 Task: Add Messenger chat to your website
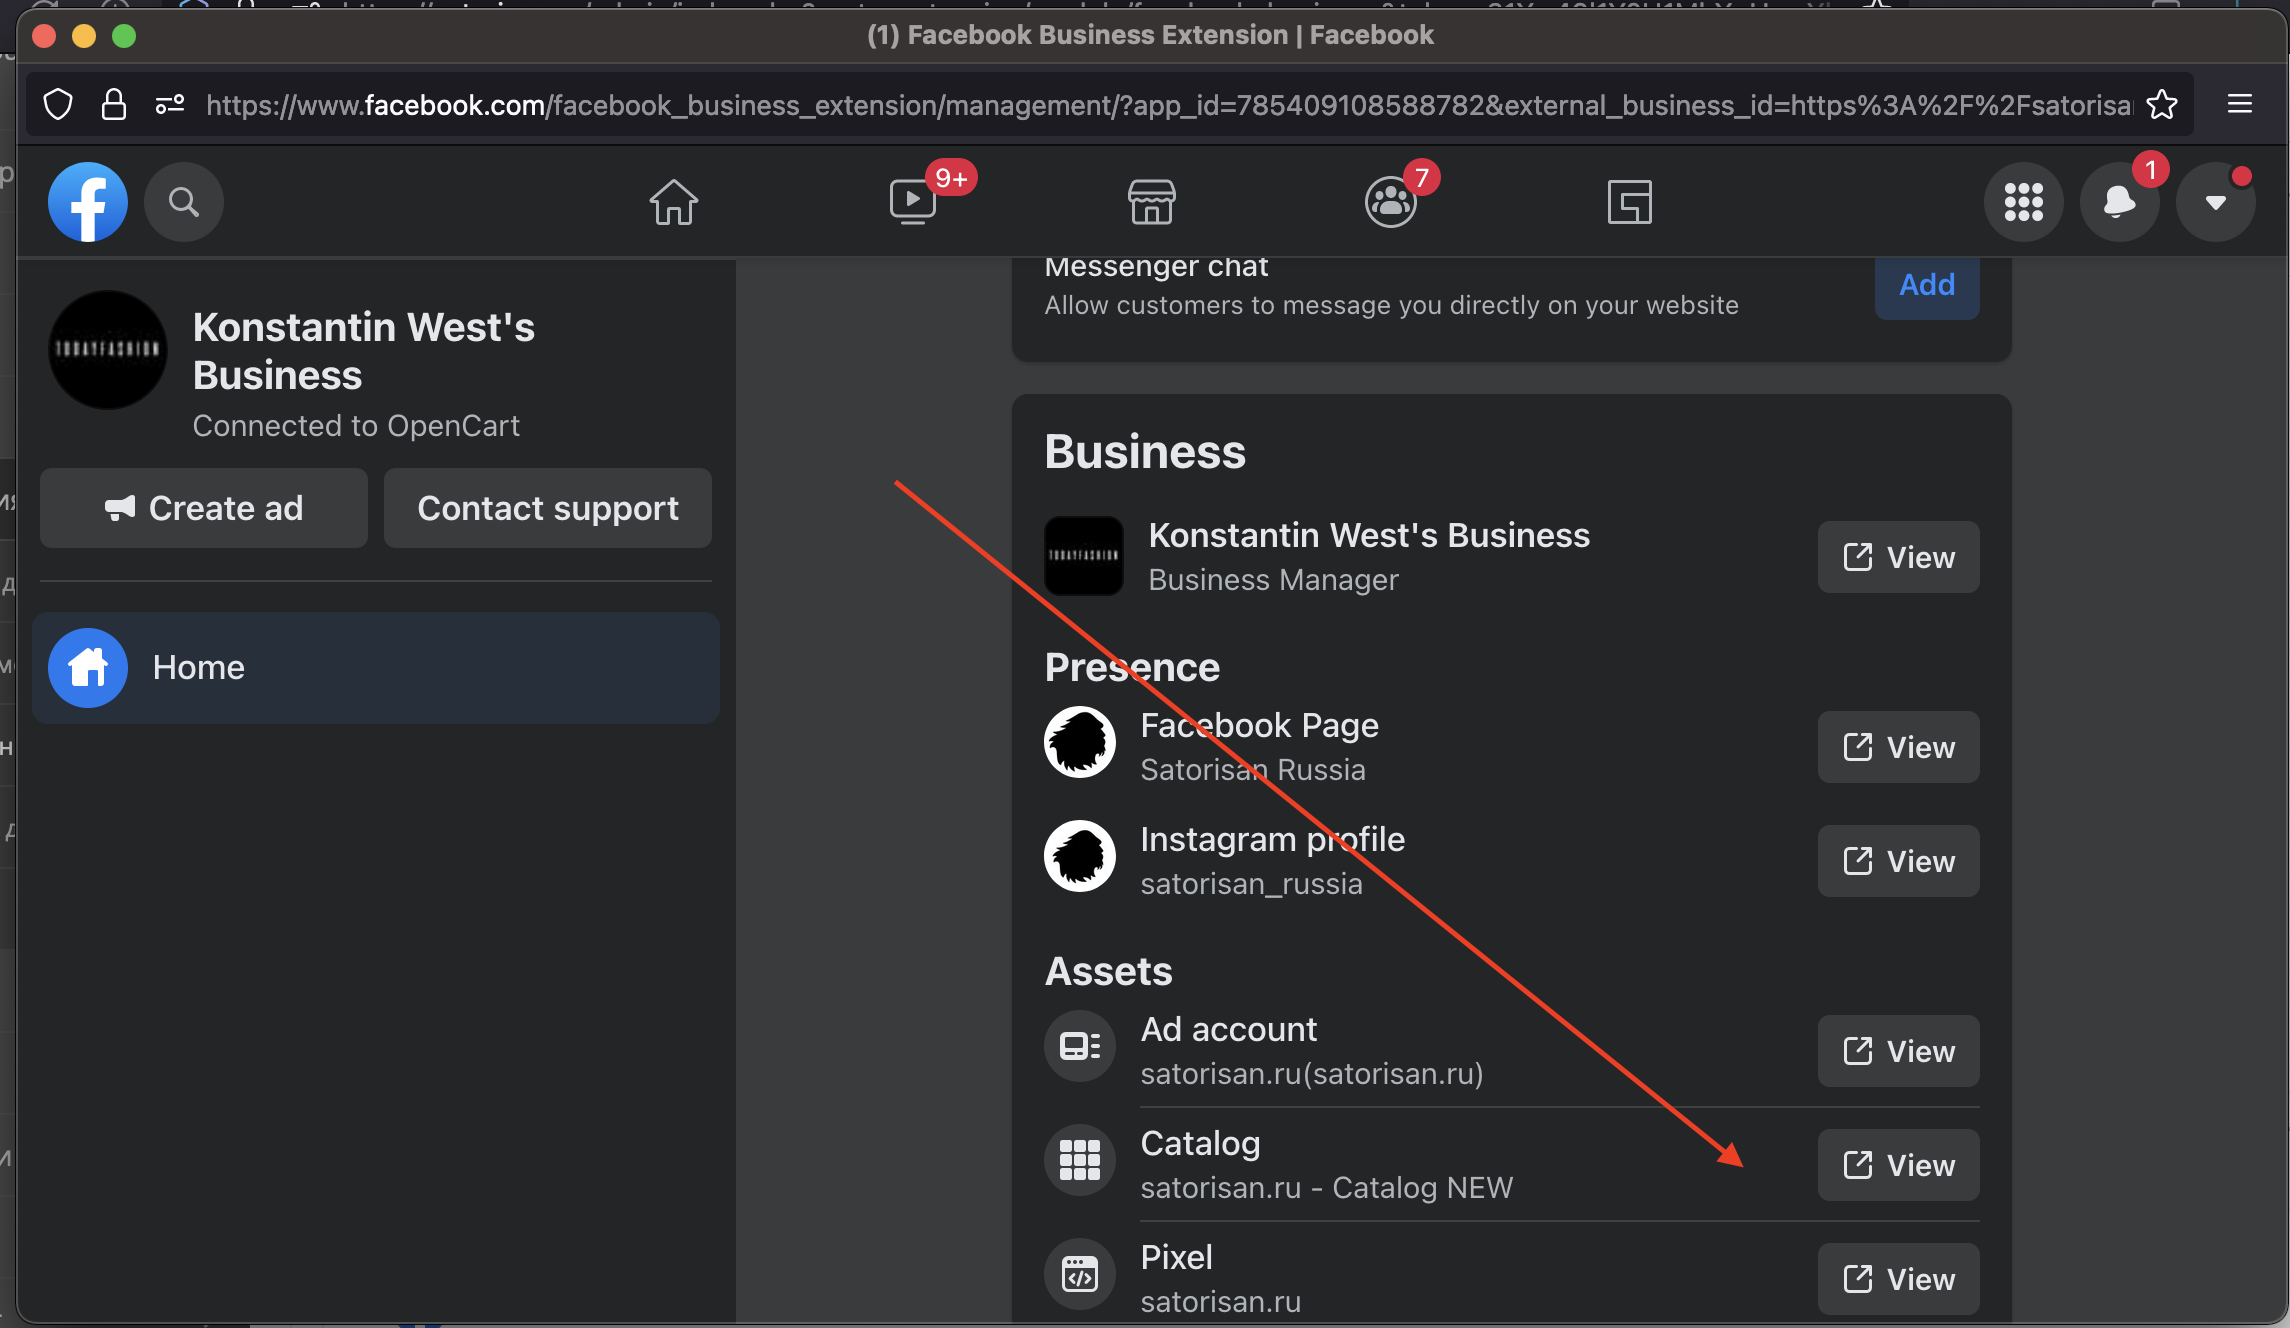click(x=1926, y=284)
